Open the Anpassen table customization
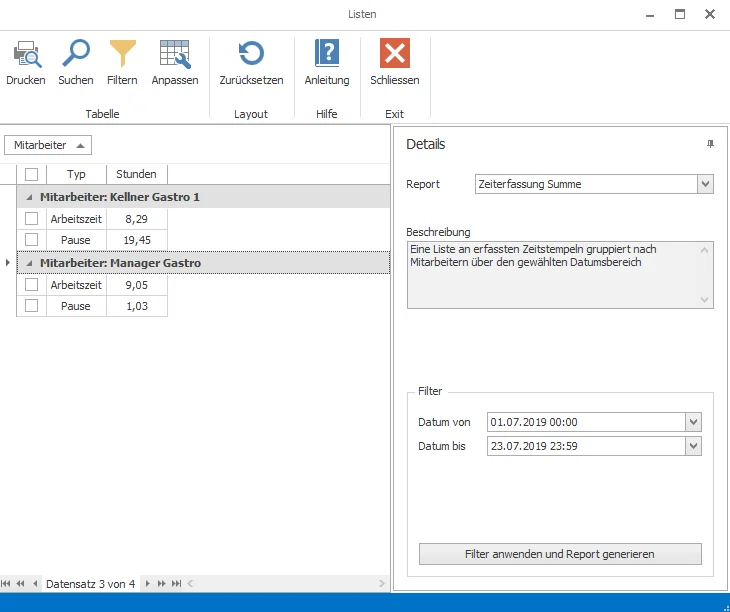Screen dimensions: 730x612 [175, 54]
